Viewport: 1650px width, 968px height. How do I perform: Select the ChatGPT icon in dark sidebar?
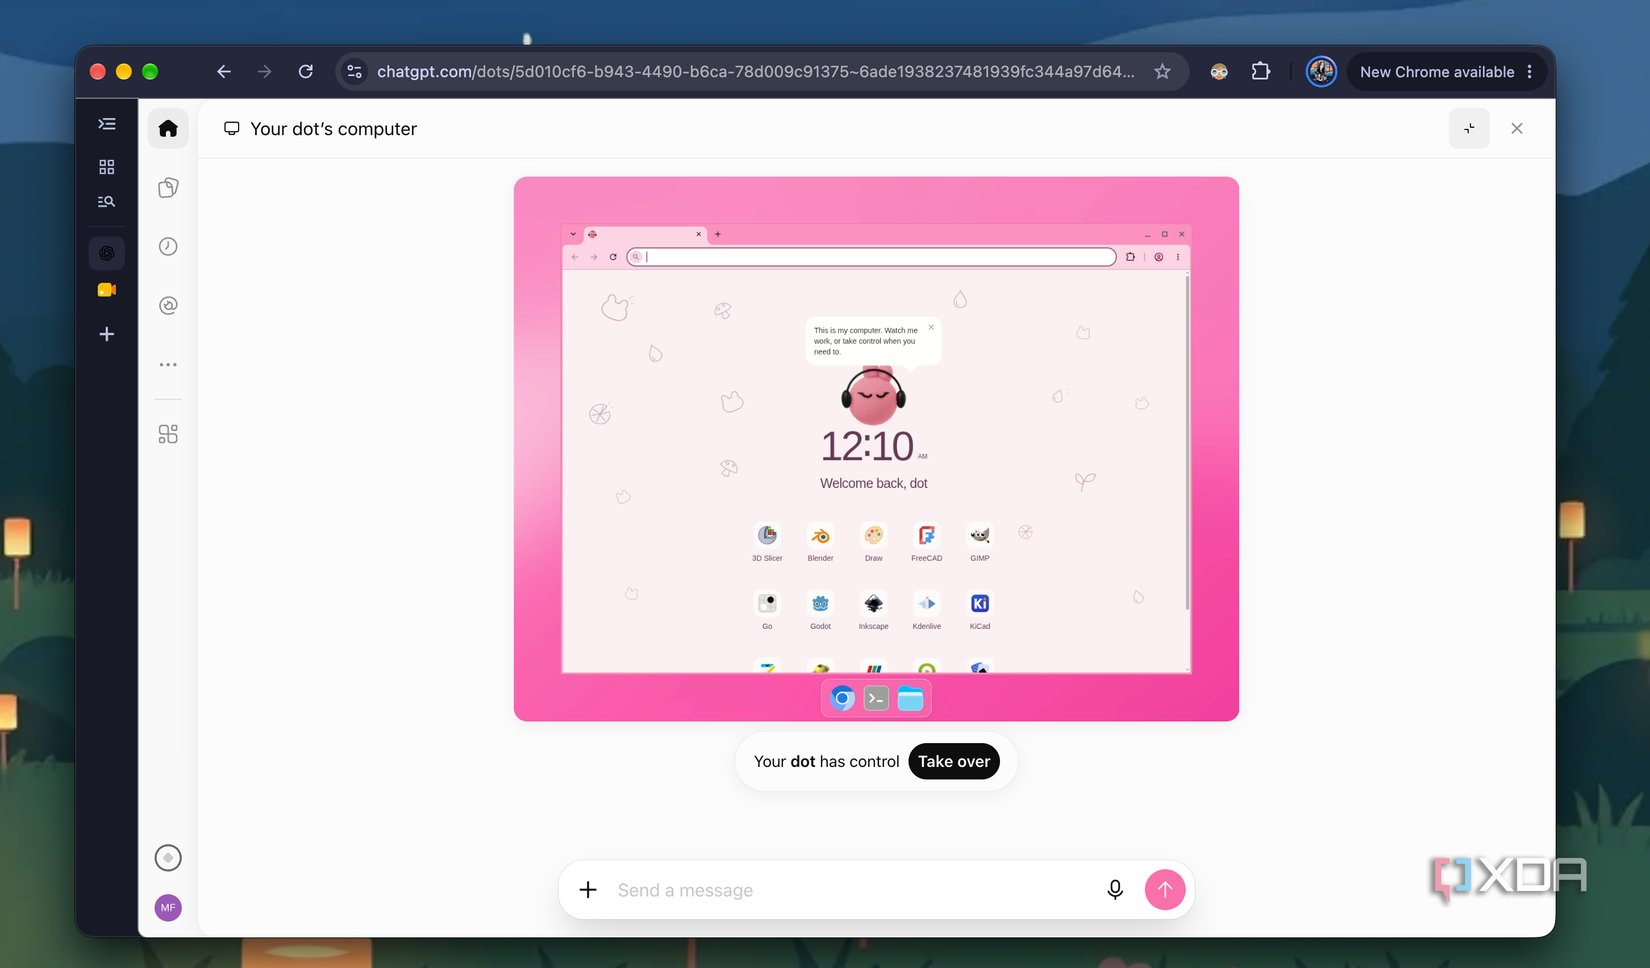click(x=107, y=253)
